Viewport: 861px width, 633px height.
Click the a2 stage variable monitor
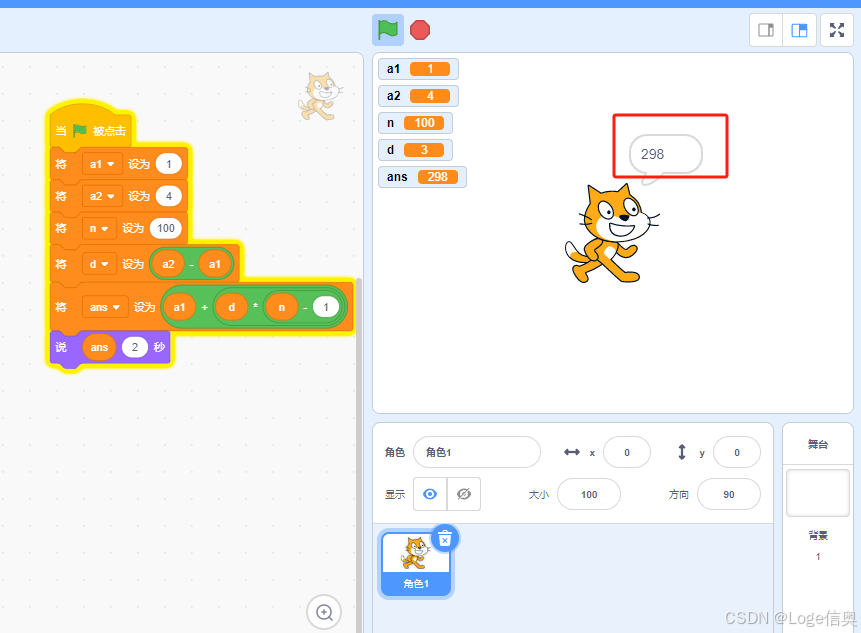[418, 96]
